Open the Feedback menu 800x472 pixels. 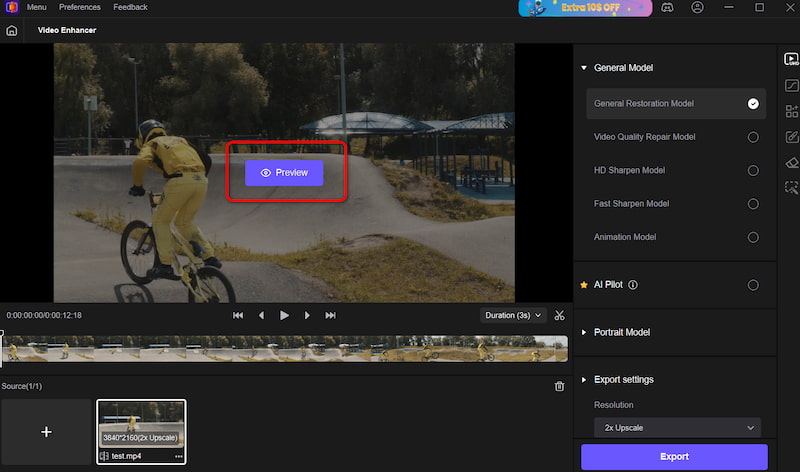click(x=130, y=7)
